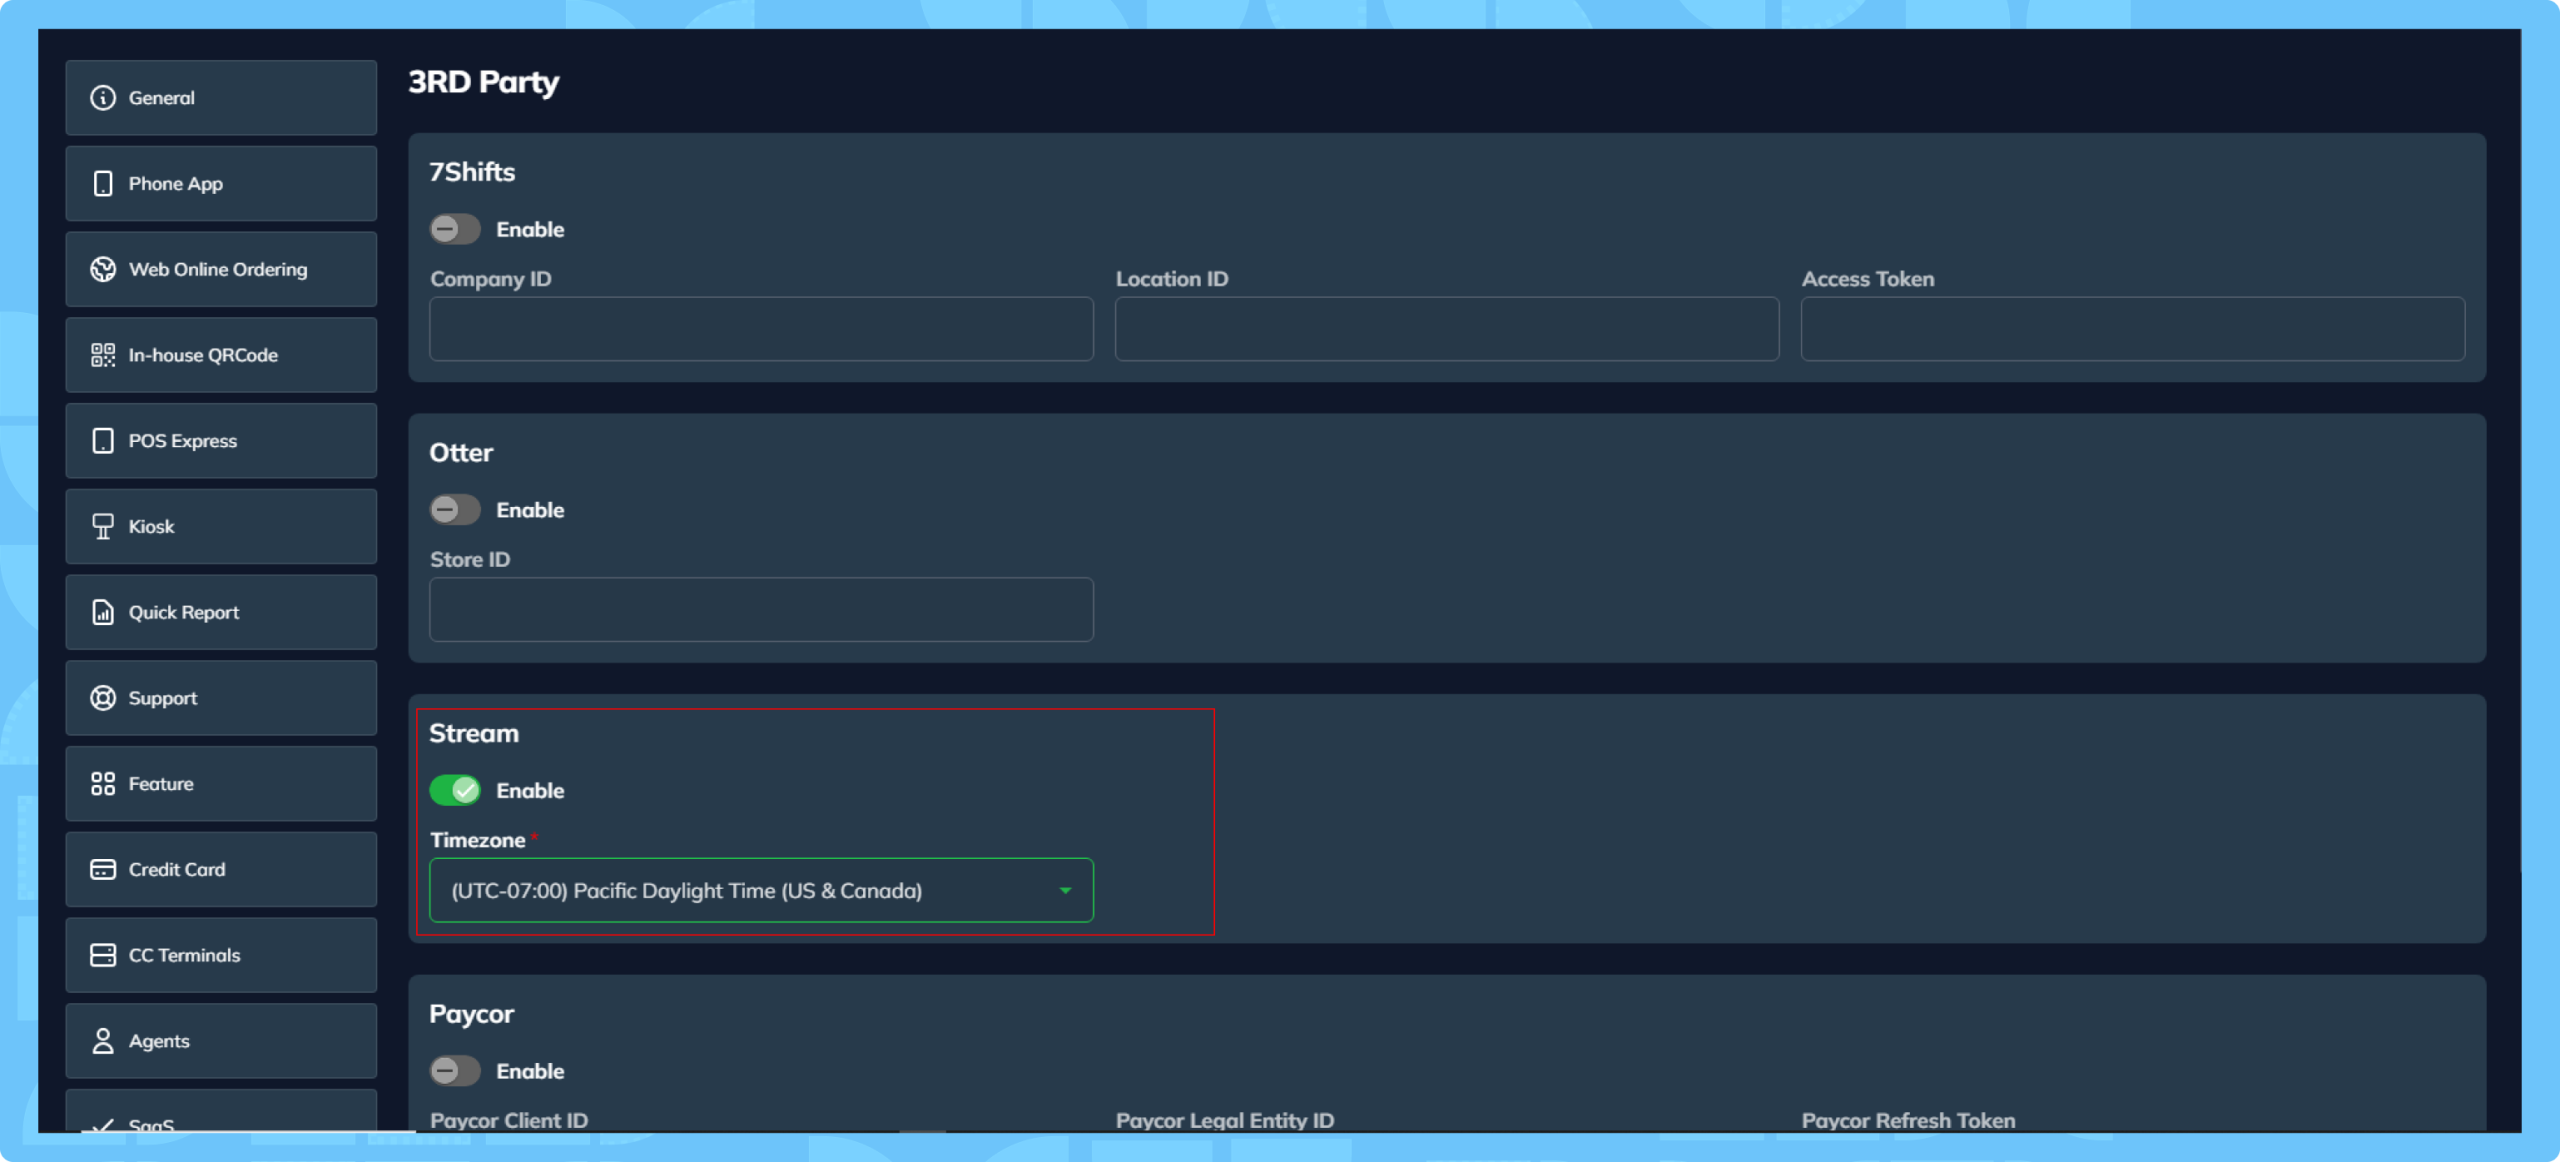
Task: Click the Kiosk stand icon
Action: [103, 527]
